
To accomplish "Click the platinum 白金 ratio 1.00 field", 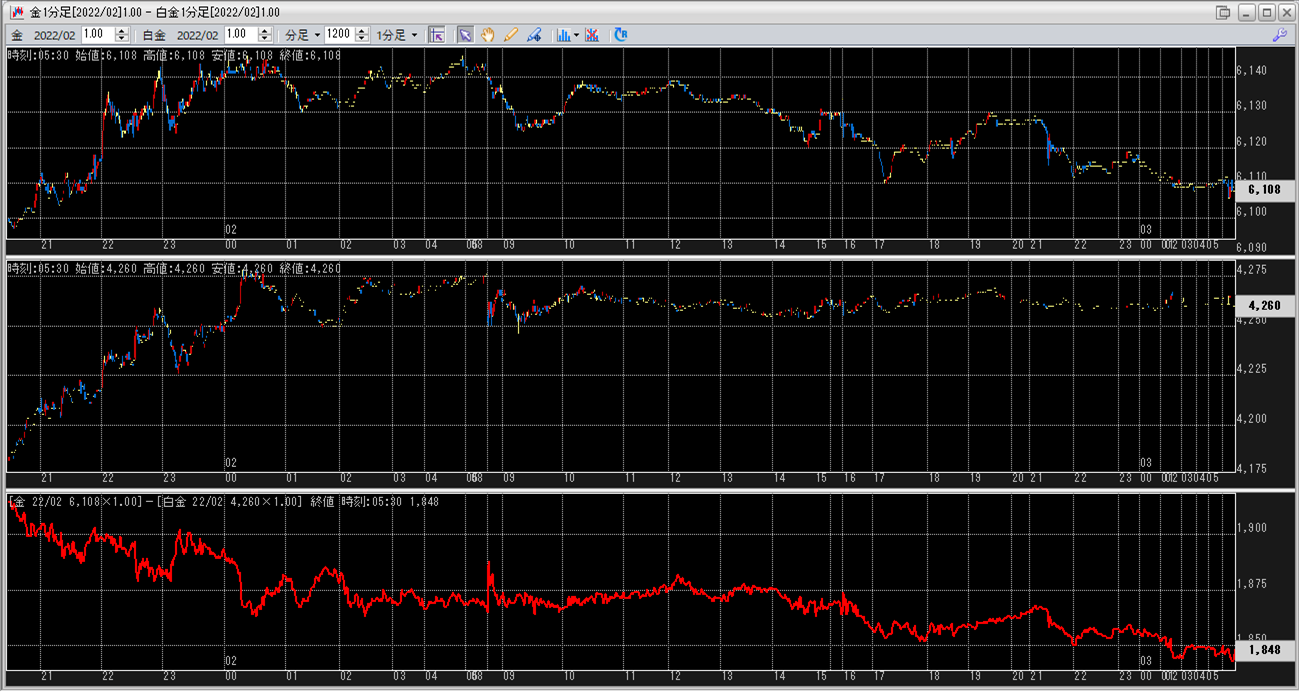I will (x=241, y=34).
